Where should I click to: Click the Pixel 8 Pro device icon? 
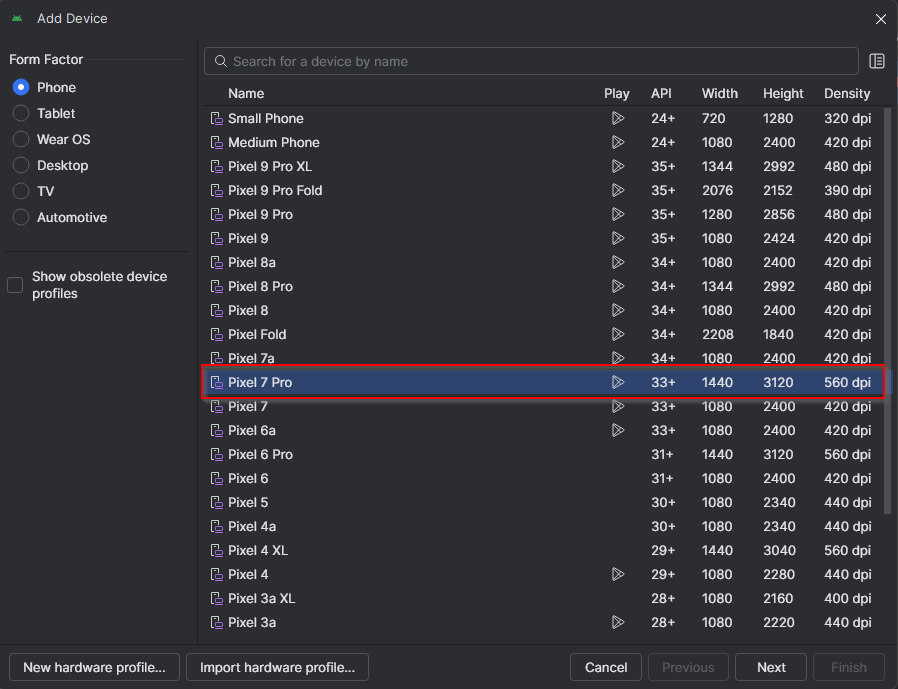click(216, 286)
